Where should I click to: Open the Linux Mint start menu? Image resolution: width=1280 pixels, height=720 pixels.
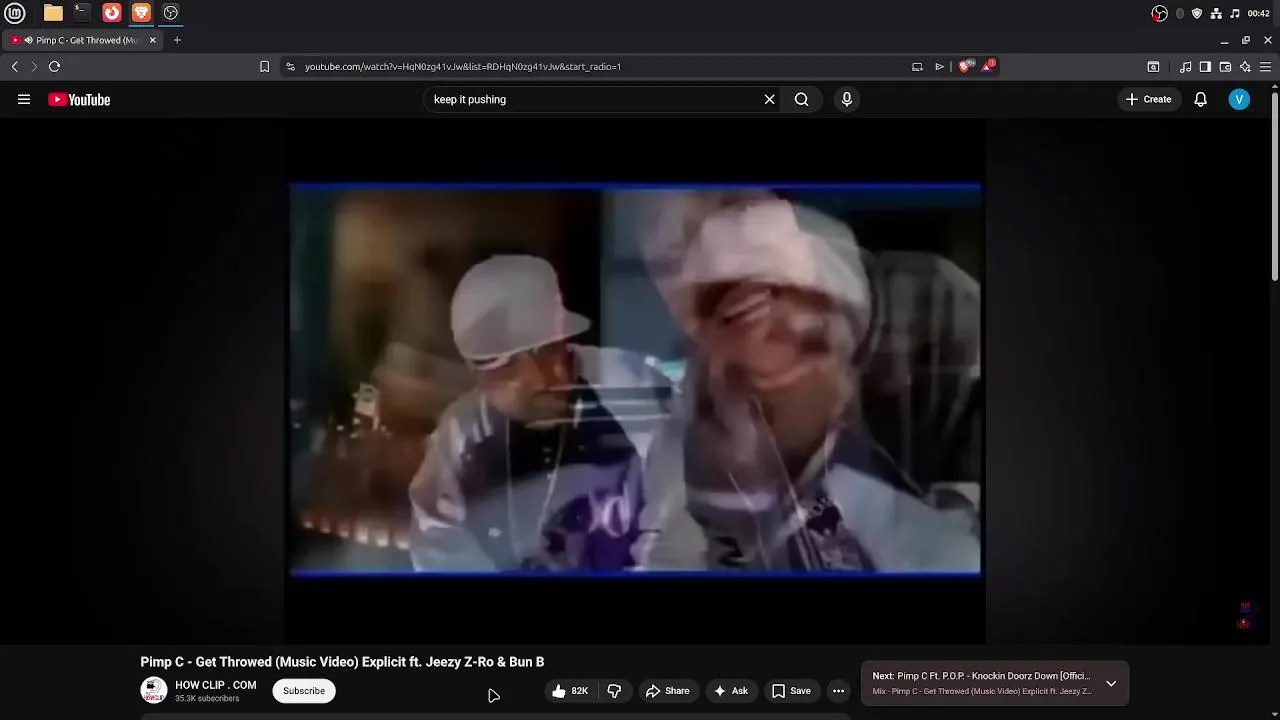point(15,13)
